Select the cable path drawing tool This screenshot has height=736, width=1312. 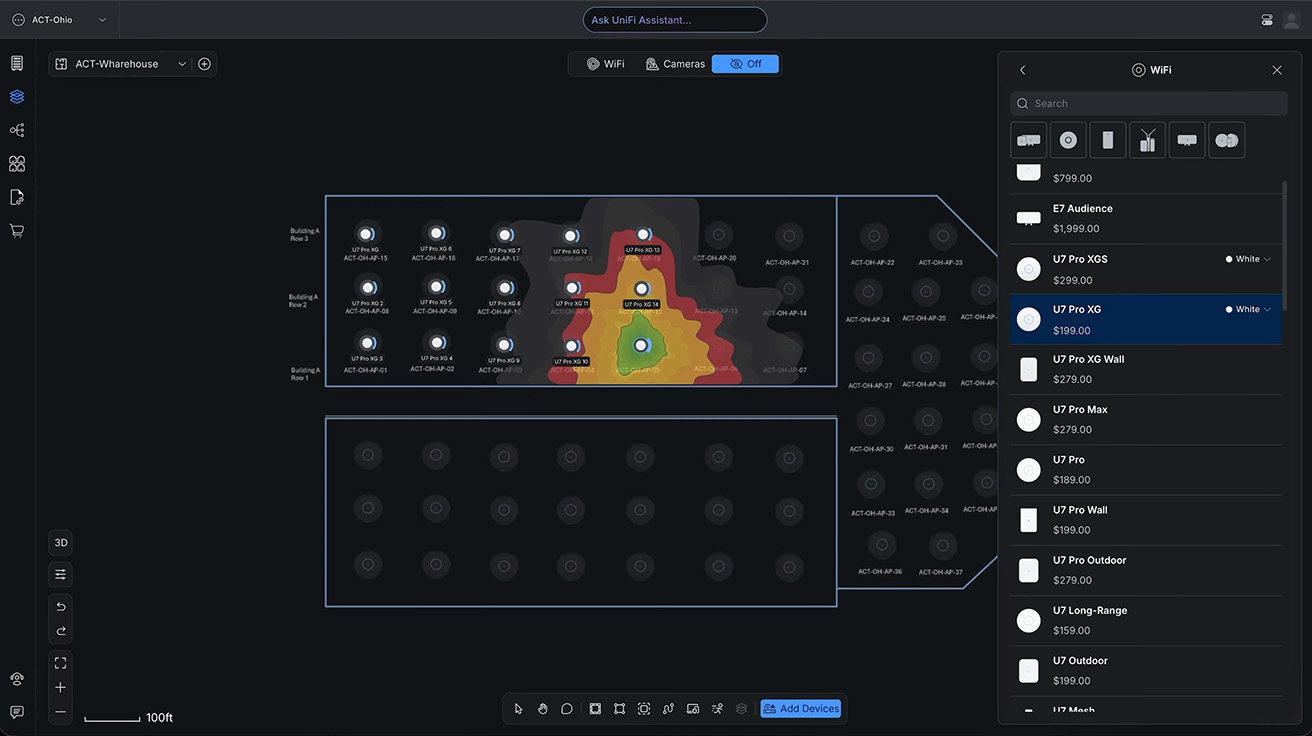click(x=669, y=709)
